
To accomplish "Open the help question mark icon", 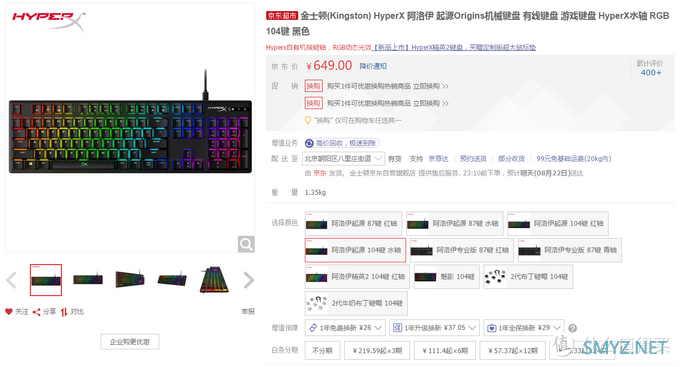I will tap(572, 328).
